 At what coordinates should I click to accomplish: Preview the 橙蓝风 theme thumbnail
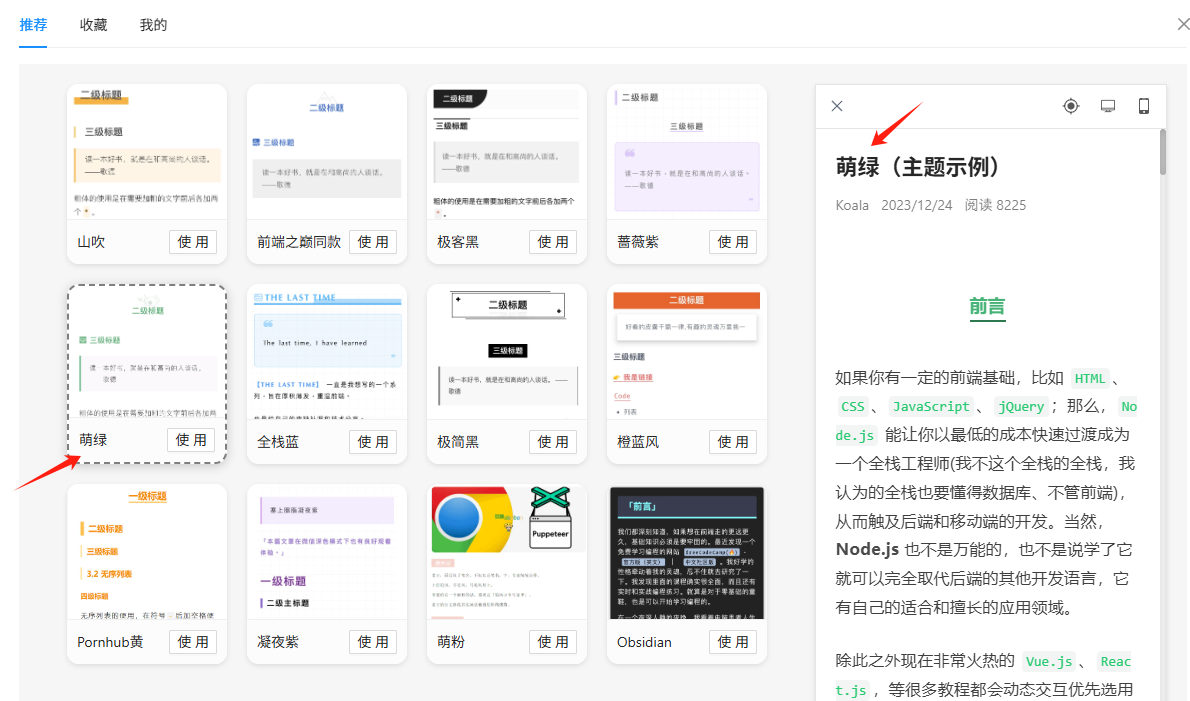tap(687, 353)
